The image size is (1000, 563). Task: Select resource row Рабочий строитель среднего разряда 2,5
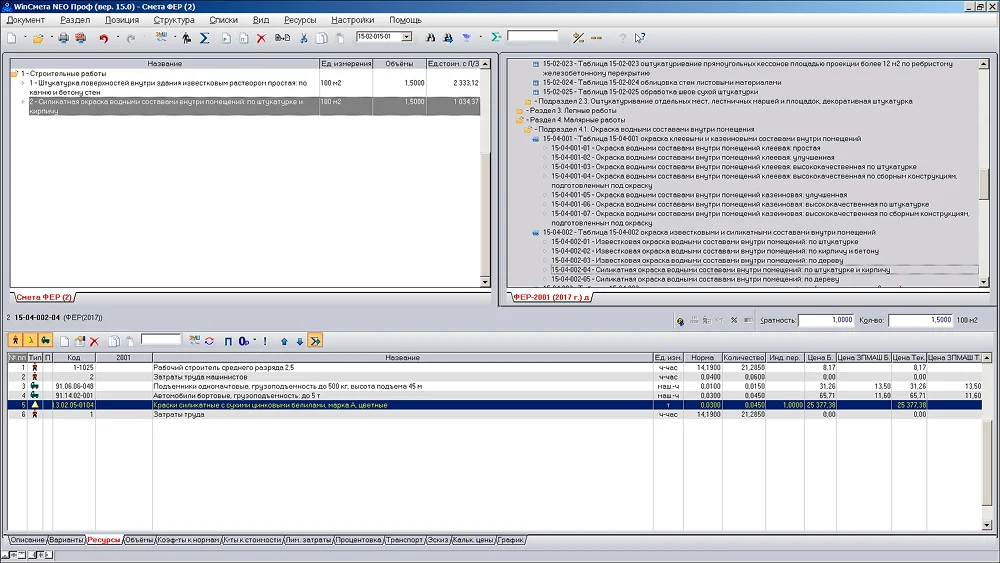coord(494,368)
